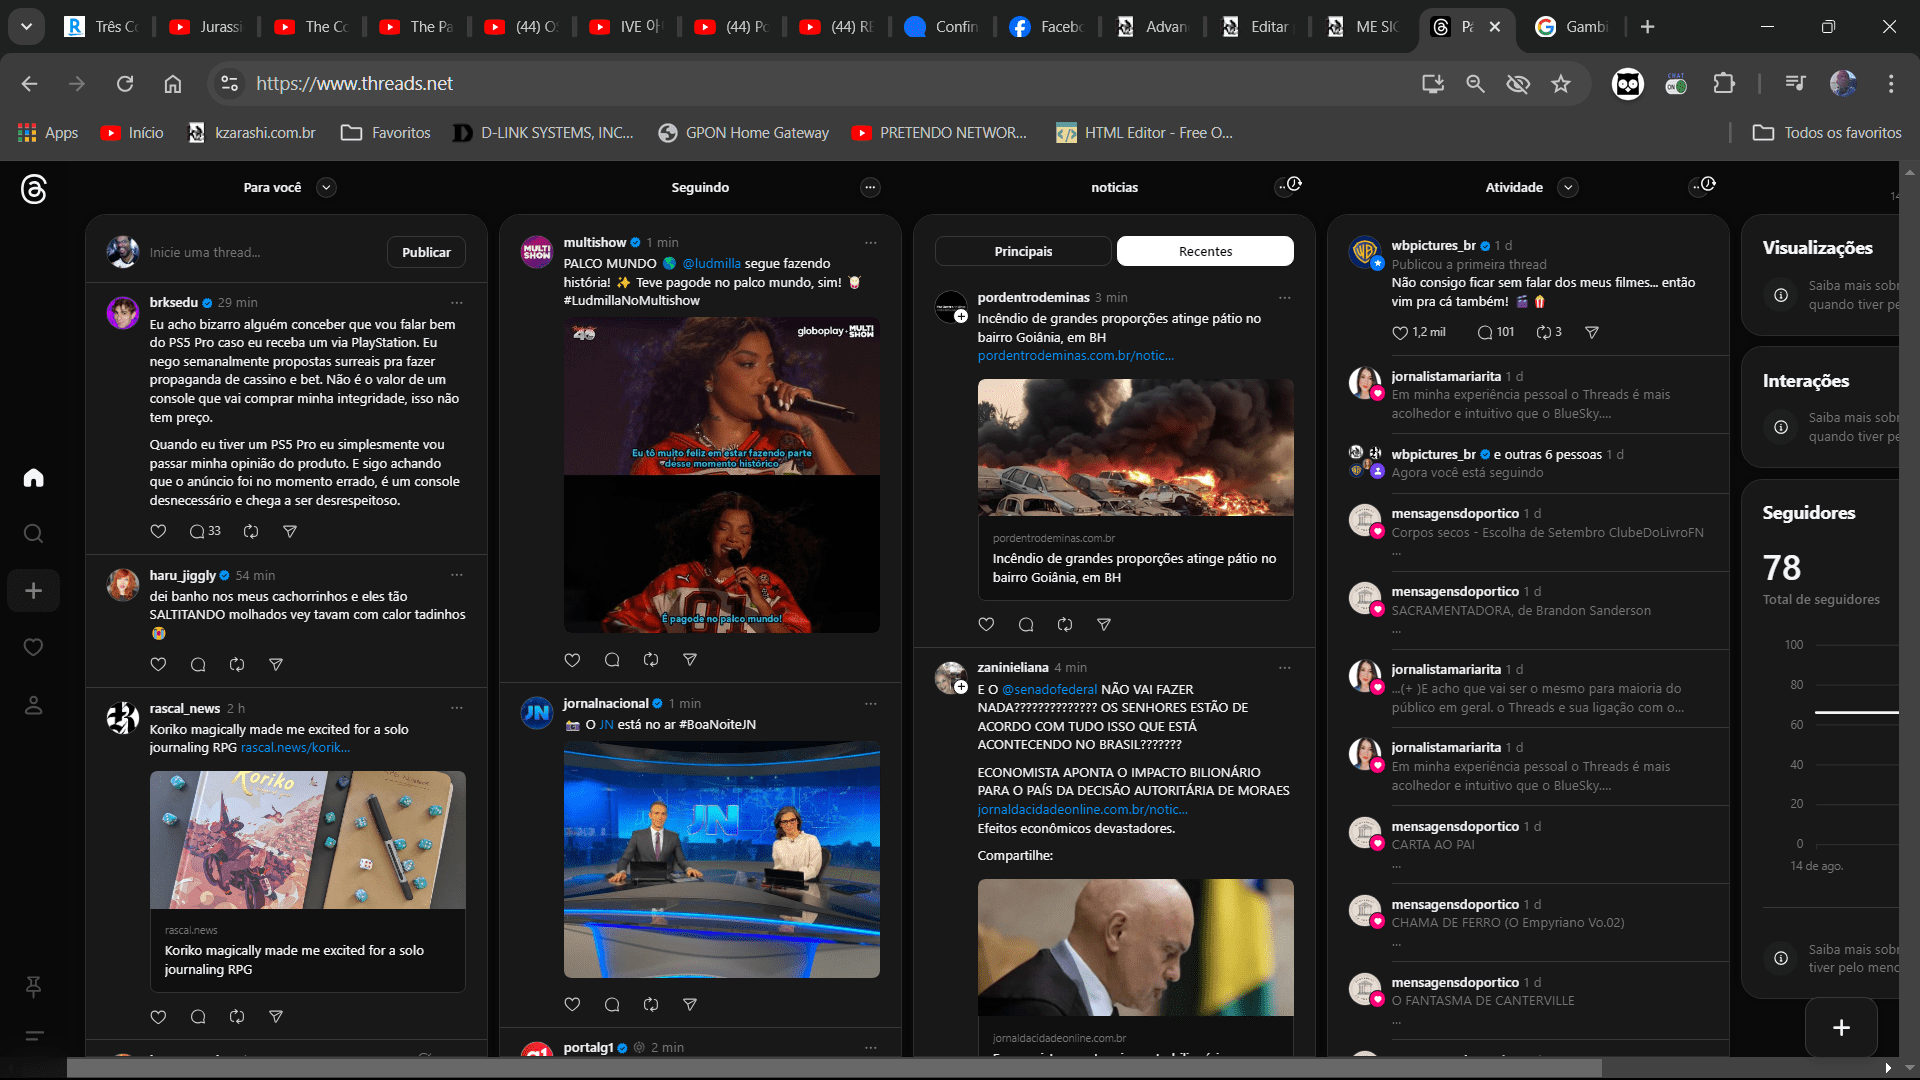
Task: Open the pordentrodeminas.com.br/notic link
Action: pos(1075,356)
